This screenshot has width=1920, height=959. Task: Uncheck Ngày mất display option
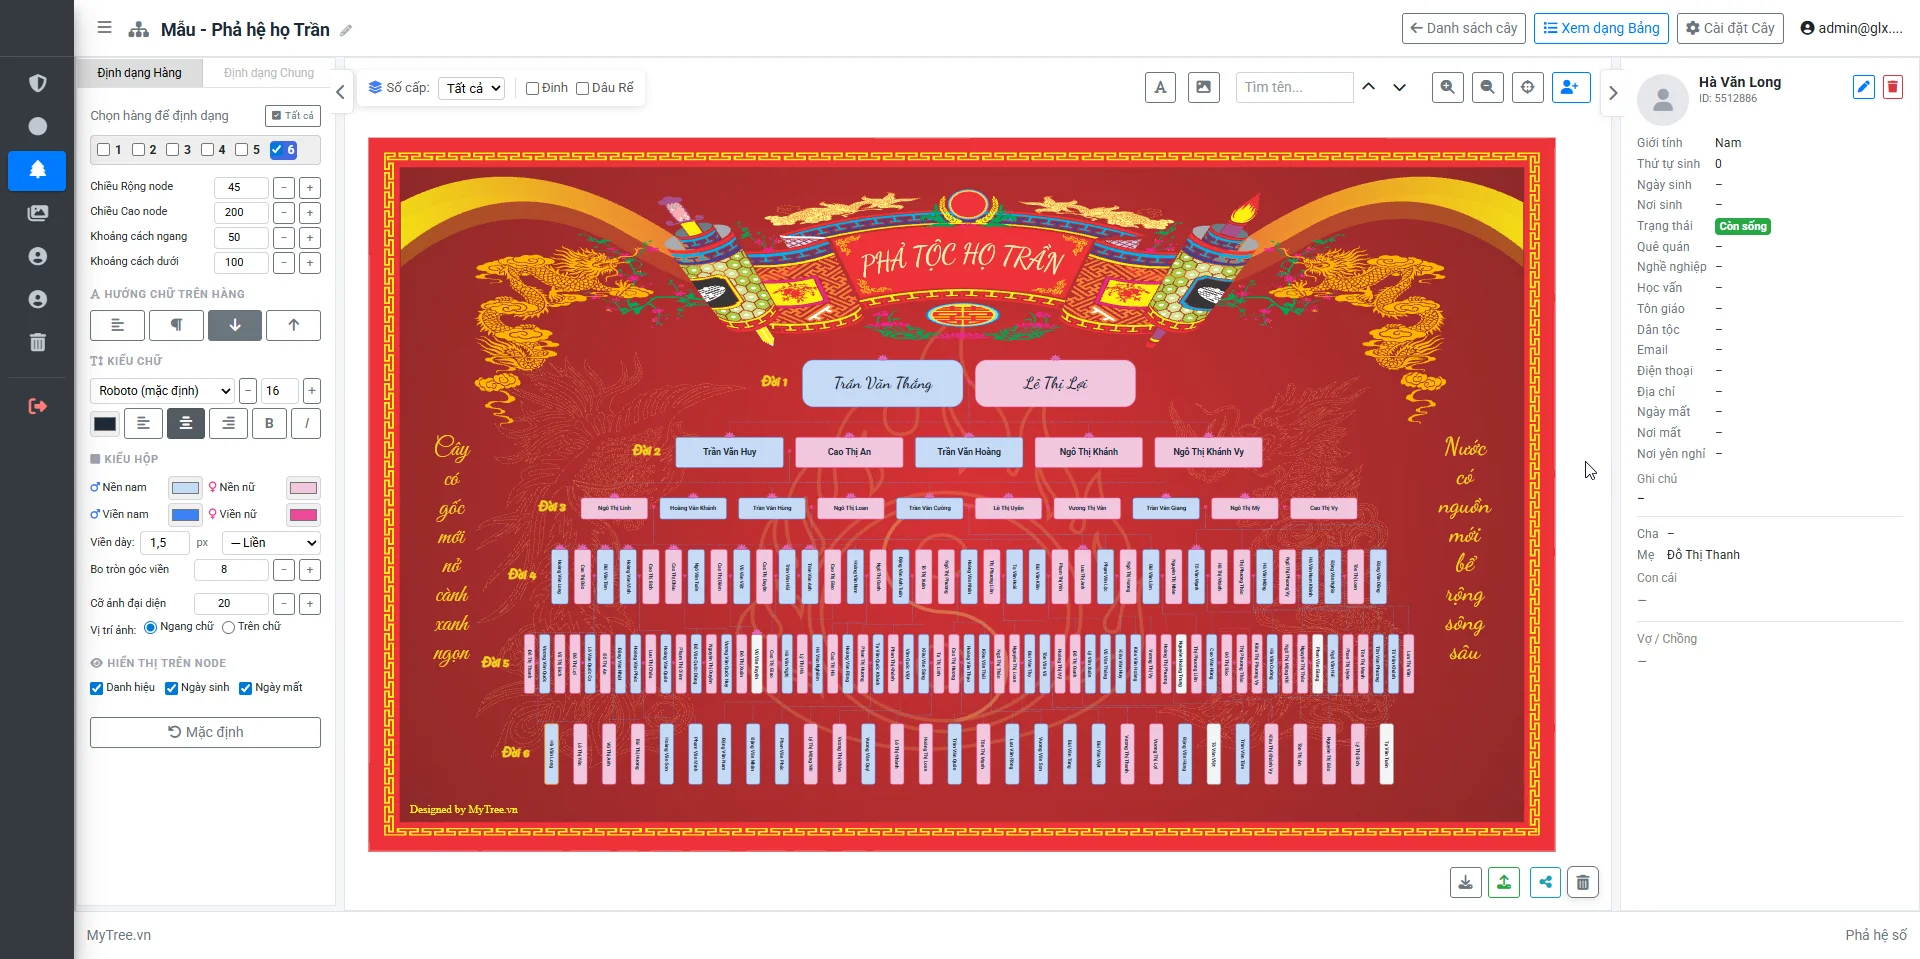[x=245, y=688]
